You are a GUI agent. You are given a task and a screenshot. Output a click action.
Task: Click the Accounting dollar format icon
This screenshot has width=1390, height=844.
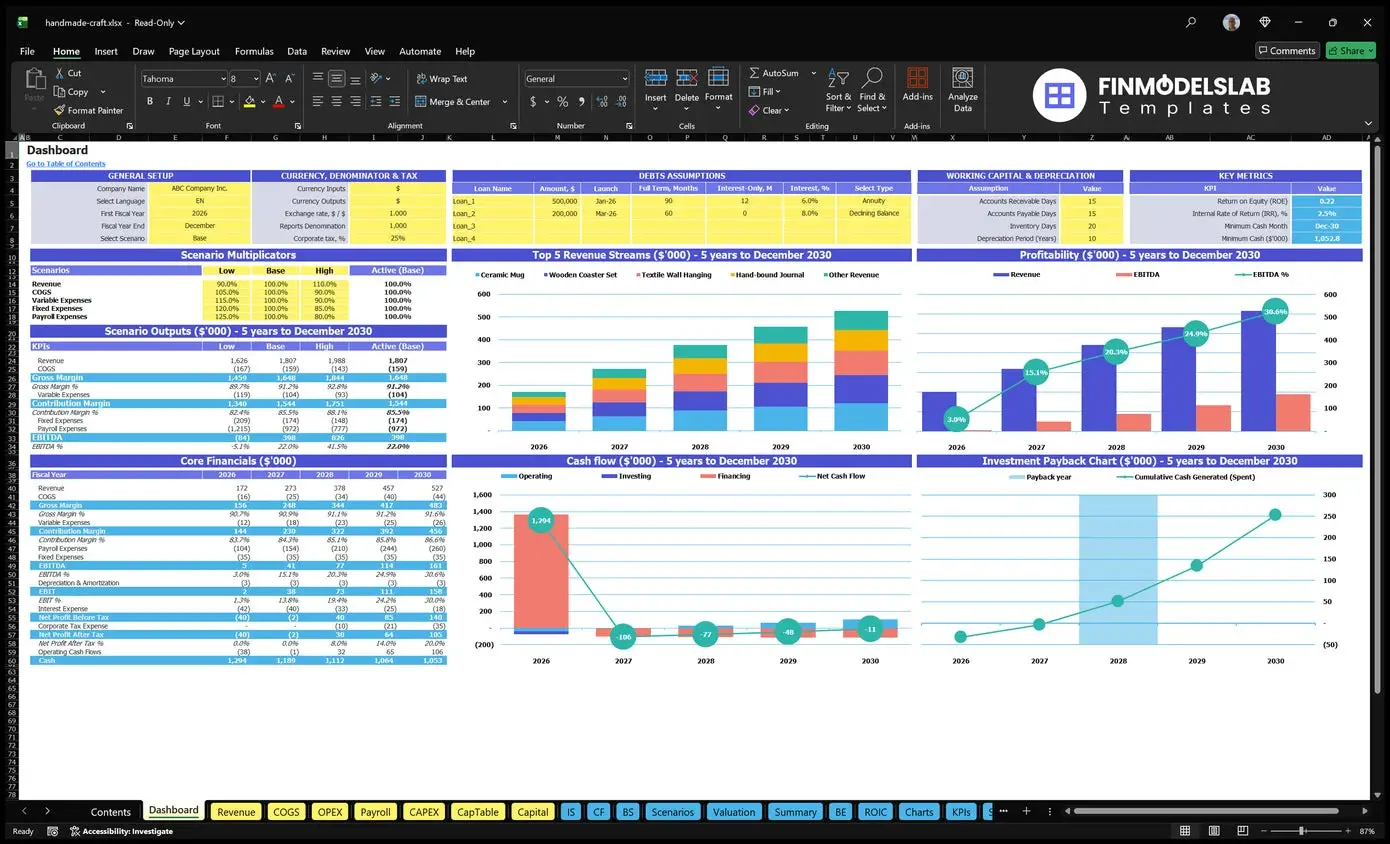coord(533,101)
